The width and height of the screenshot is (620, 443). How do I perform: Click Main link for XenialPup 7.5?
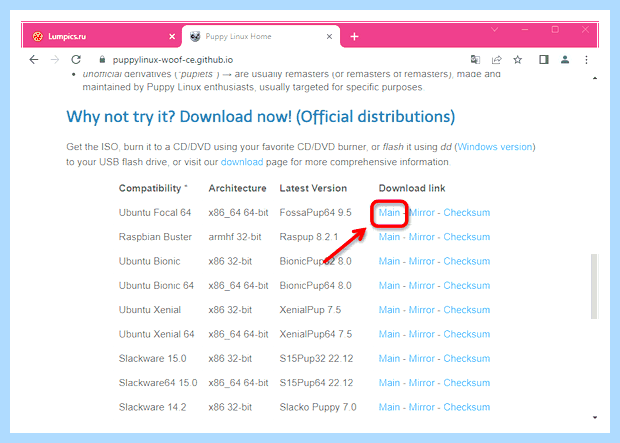pos(389,310)
